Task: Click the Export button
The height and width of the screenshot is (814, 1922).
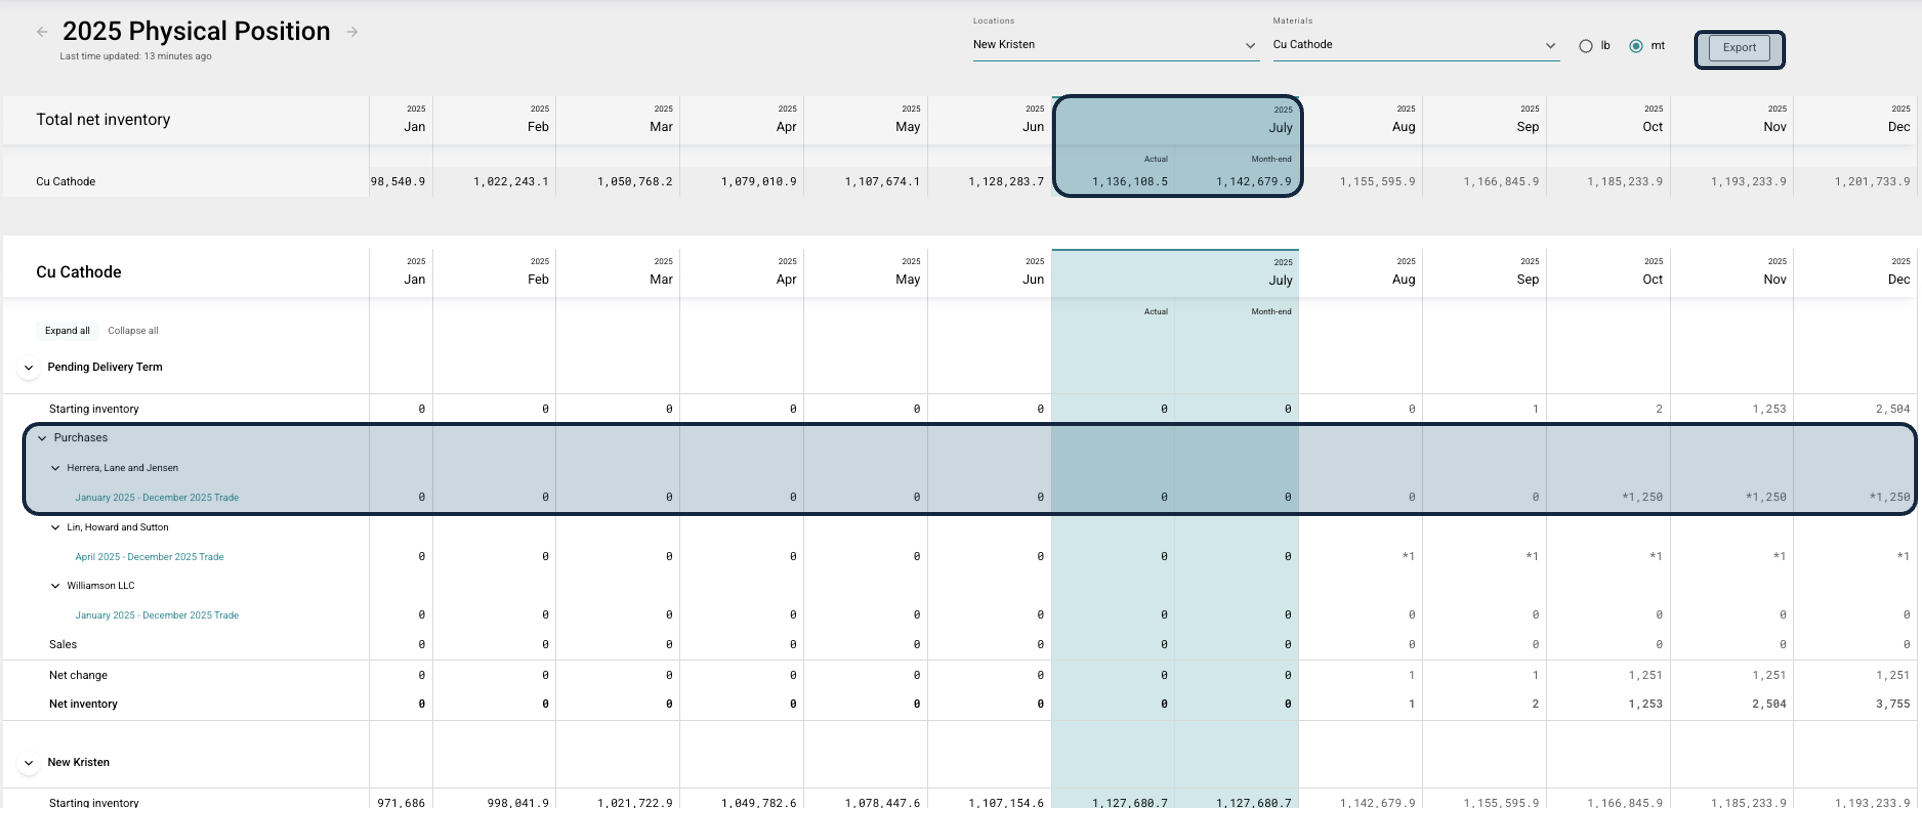Action: 1739,48
